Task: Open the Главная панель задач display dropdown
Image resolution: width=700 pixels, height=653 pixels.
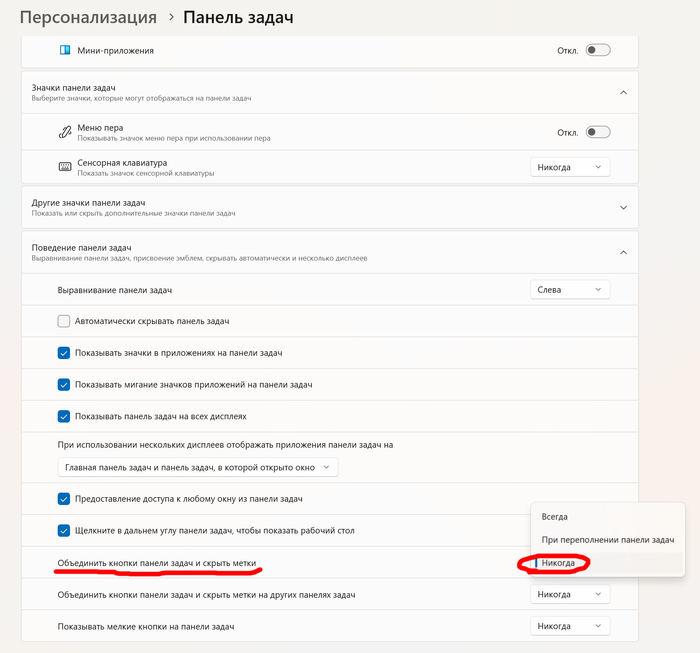Action: tap(198, 467)
